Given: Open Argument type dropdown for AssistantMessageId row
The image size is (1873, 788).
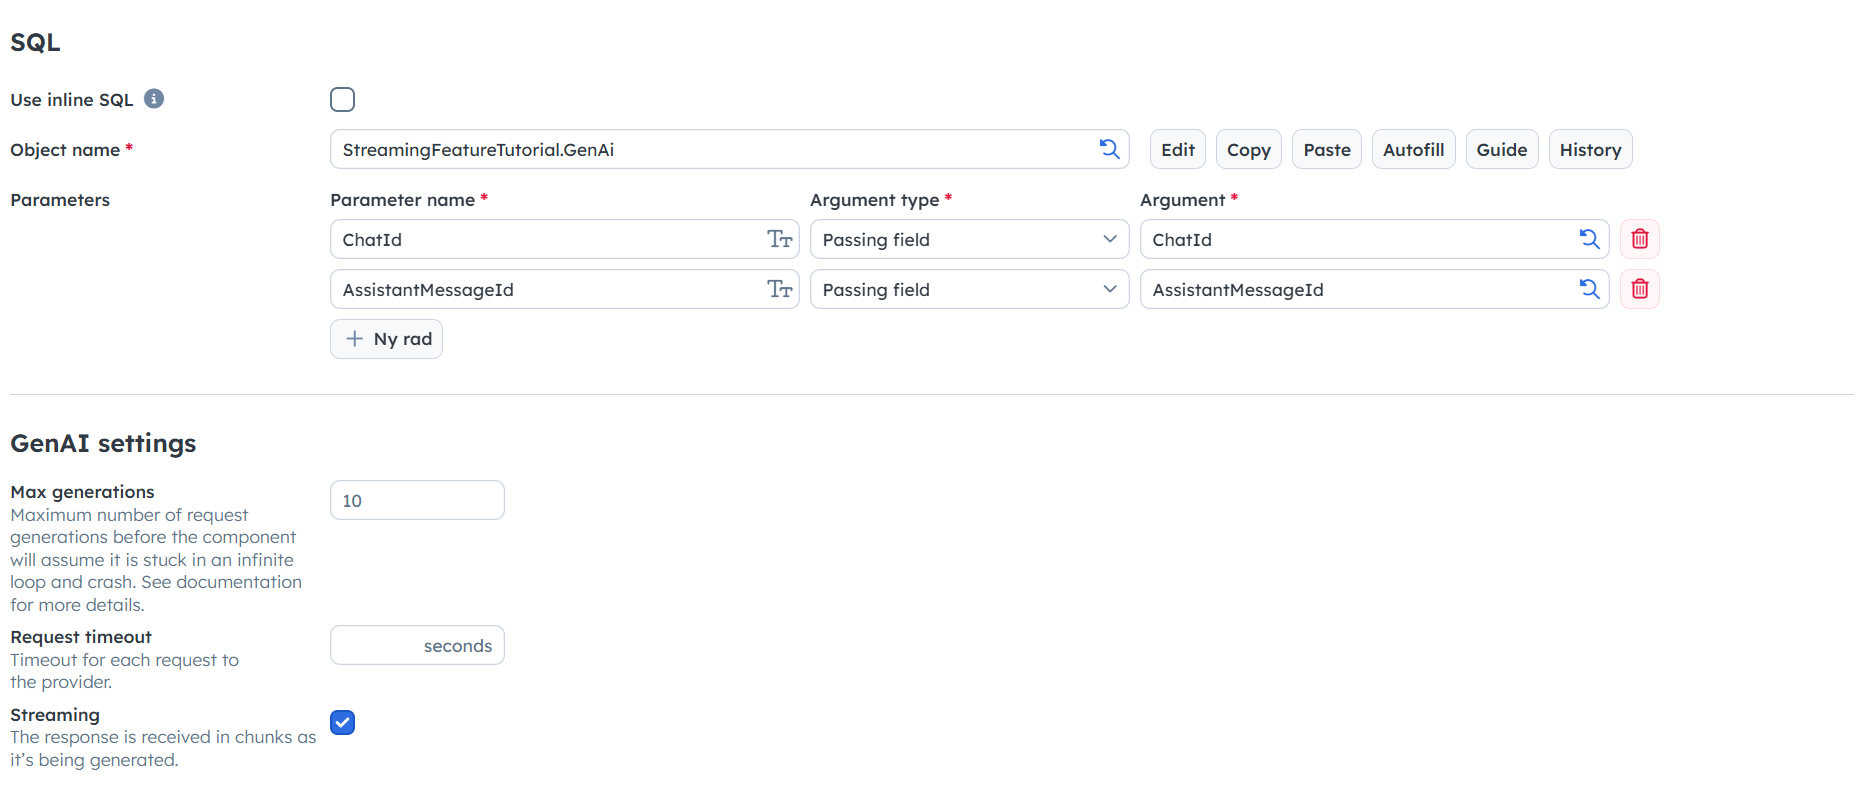Looking at the screenshot, I should (x=969, y=289).
